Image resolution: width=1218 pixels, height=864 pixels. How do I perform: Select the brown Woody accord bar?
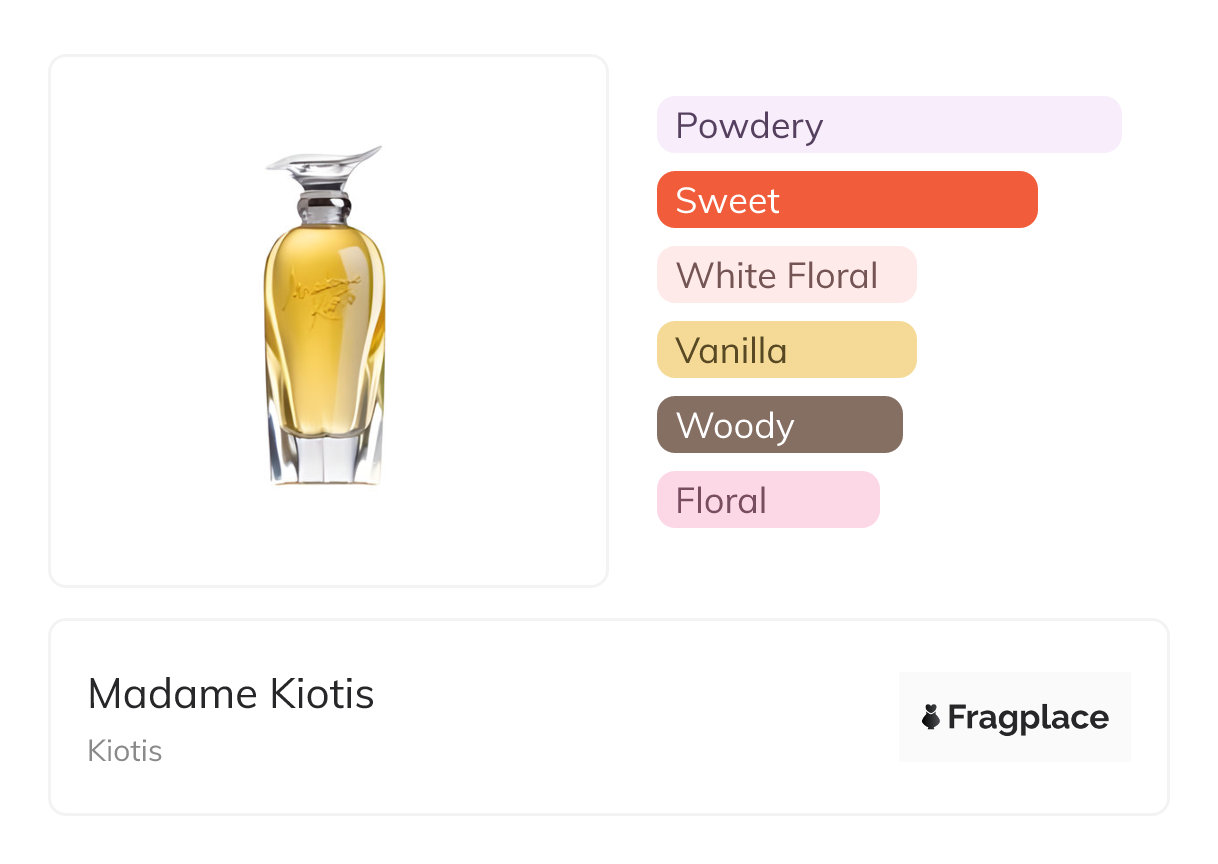(779, 425)
